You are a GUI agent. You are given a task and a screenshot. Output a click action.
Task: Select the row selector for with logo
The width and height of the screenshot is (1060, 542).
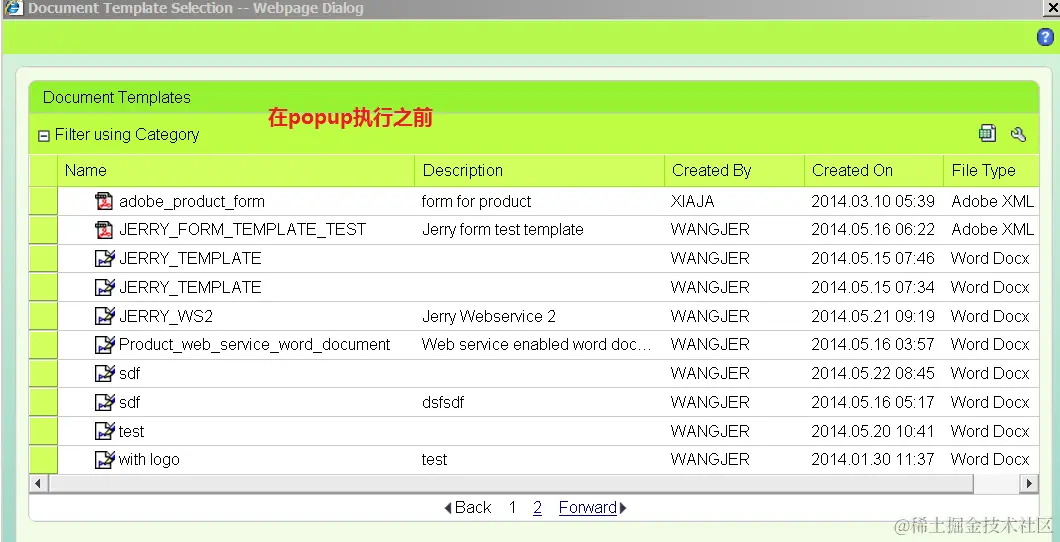43,460
